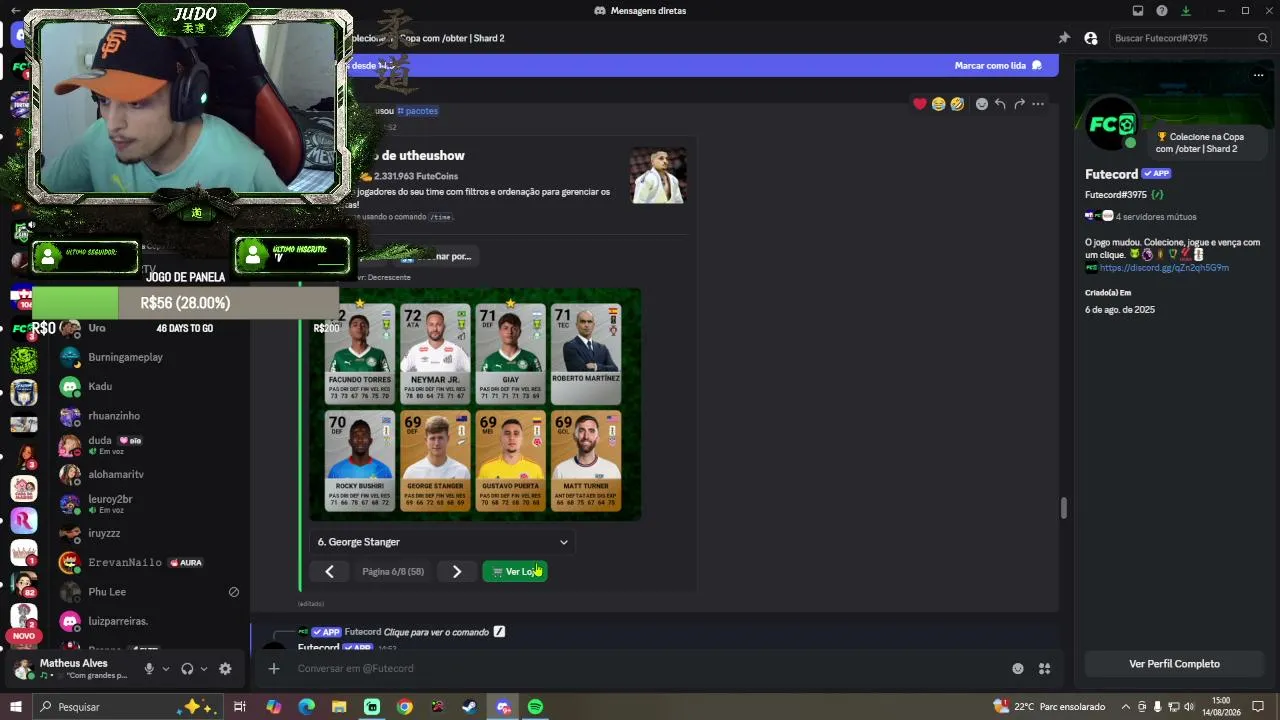Toggle headphone deafen
The image size is (1280, 720).
click(x=187, y=669)
